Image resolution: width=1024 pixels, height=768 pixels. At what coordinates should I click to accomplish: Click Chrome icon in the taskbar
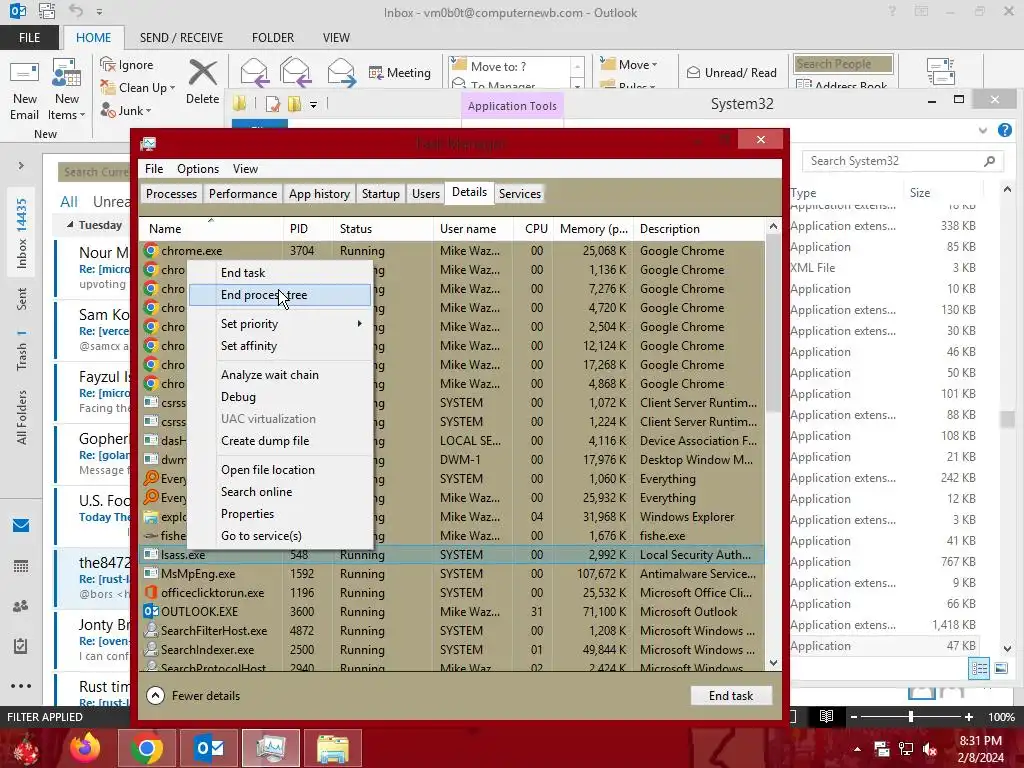(146, 748)
